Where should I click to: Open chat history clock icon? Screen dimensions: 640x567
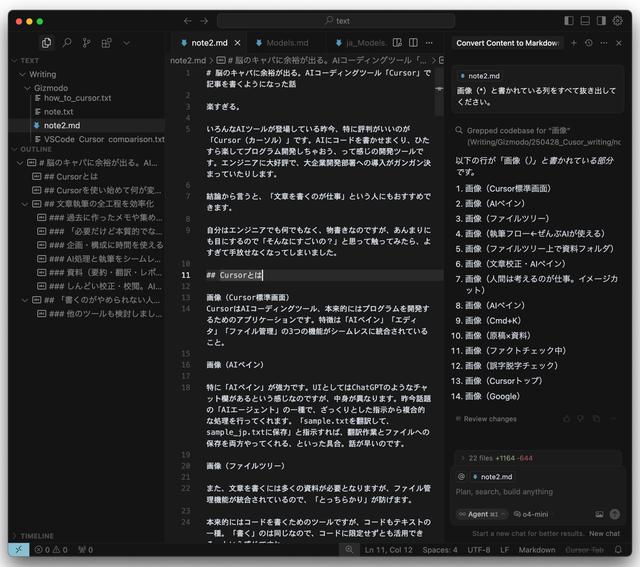pos(589,43)
